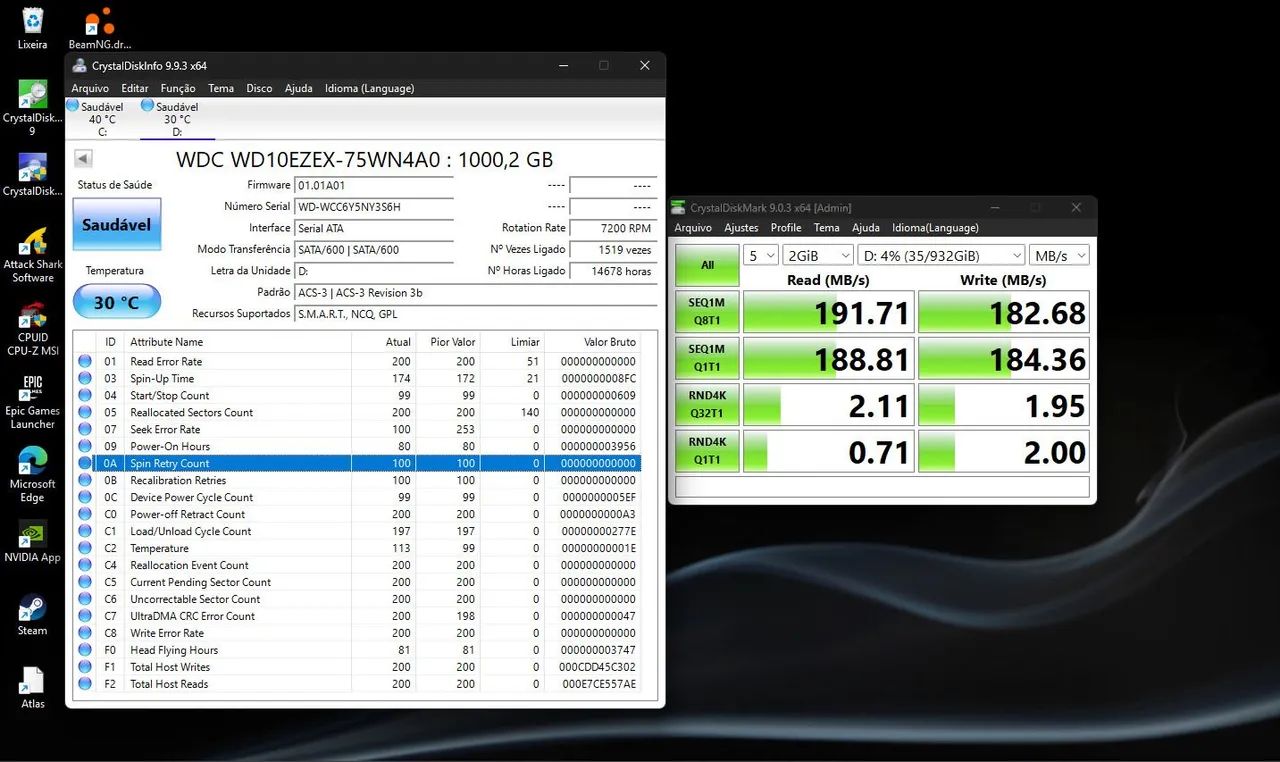Run all benchmarks with the All button

[x=707, y=266]
